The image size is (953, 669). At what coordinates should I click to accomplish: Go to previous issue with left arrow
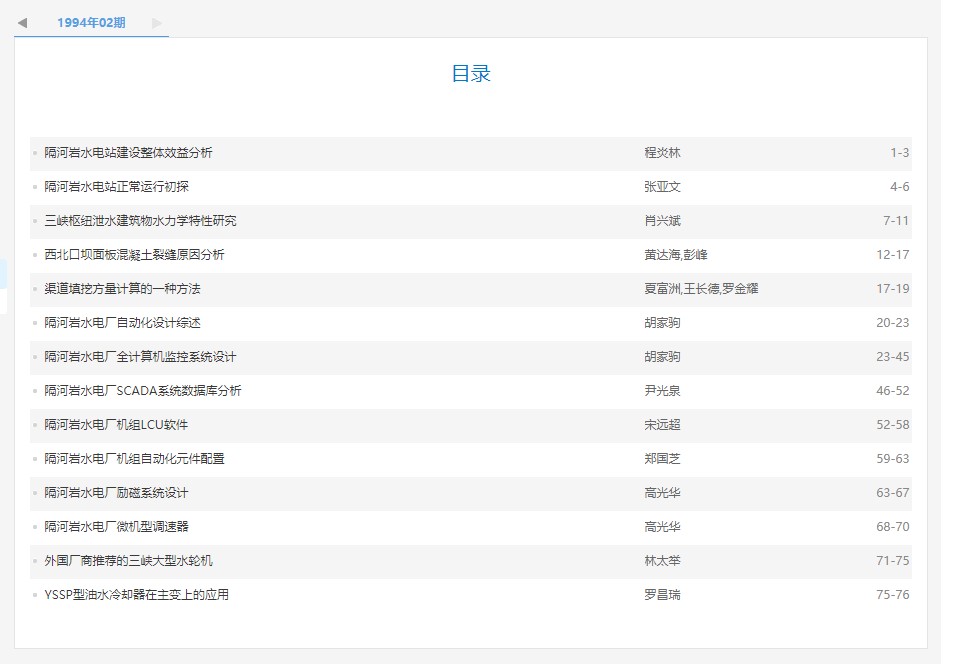[22, 23]
